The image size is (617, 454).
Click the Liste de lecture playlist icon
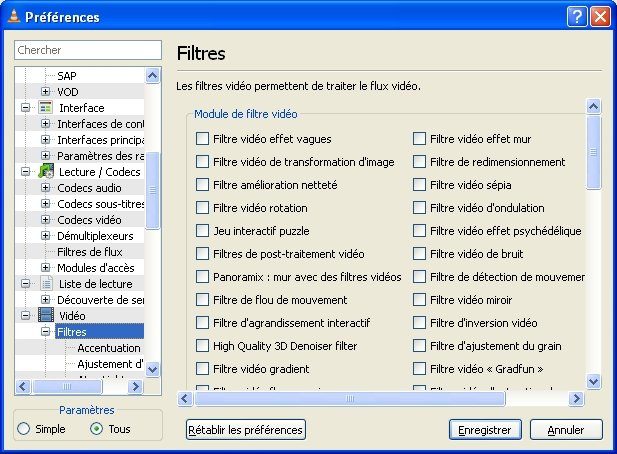click(x=46, y=284)
